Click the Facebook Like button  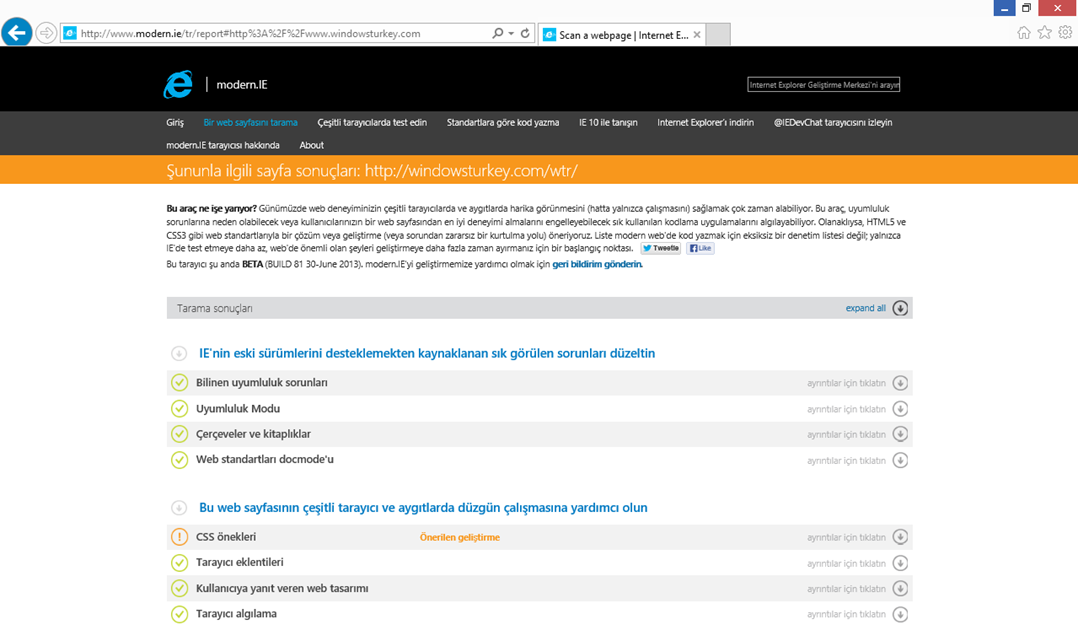tap(700, 248)
